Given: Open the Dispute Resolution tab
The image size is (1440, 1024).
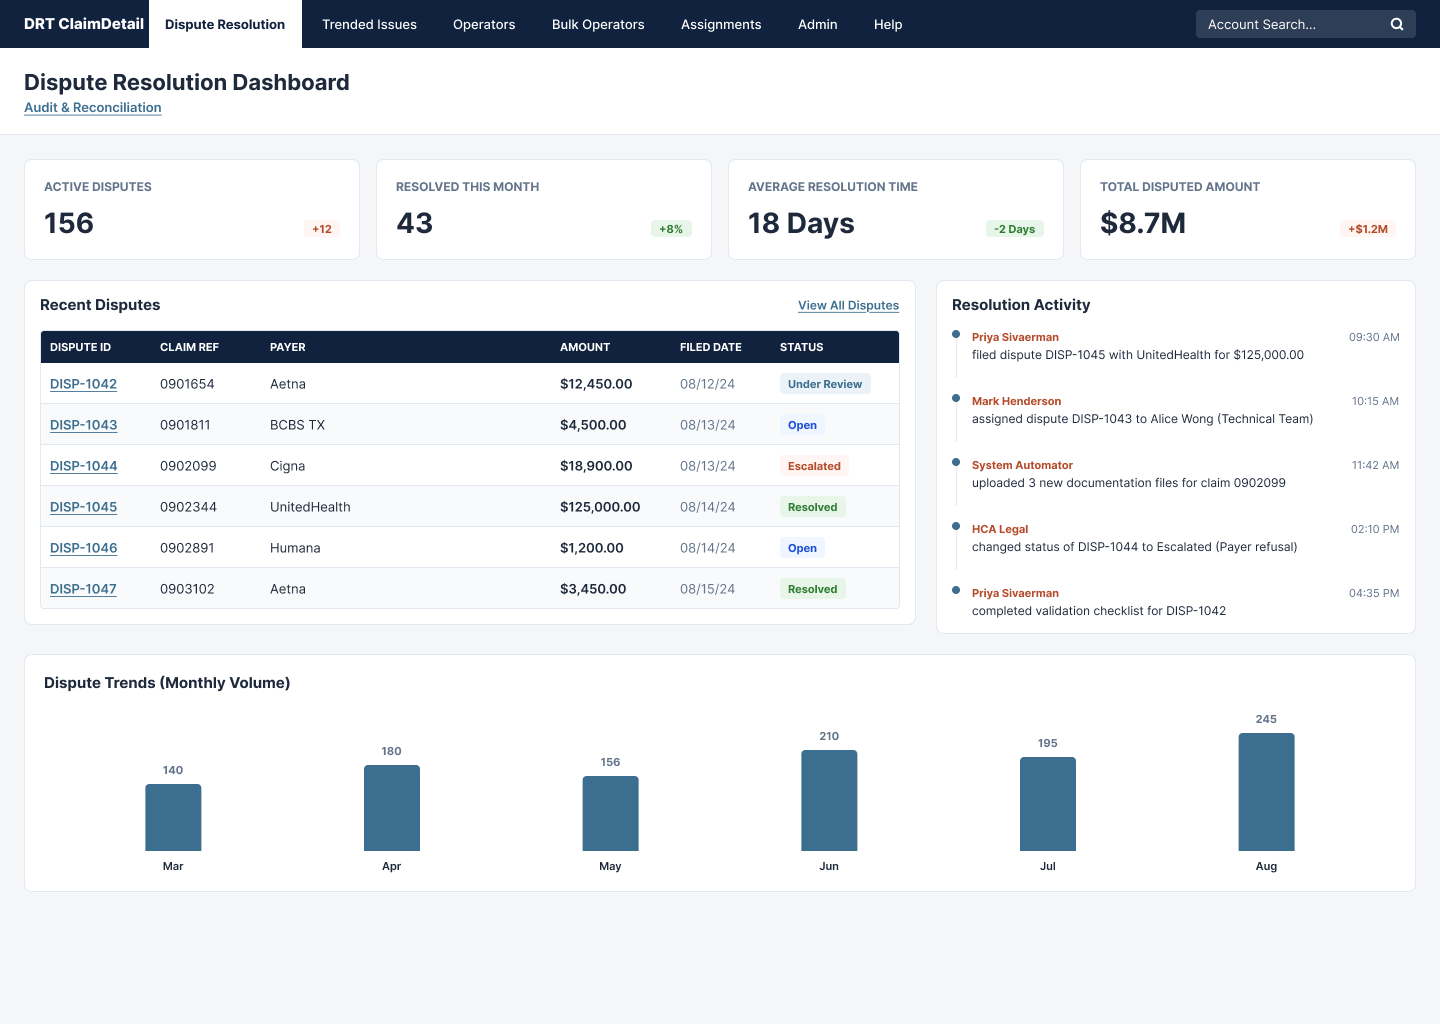Looking at the screenshot, I should coord(225,24).
